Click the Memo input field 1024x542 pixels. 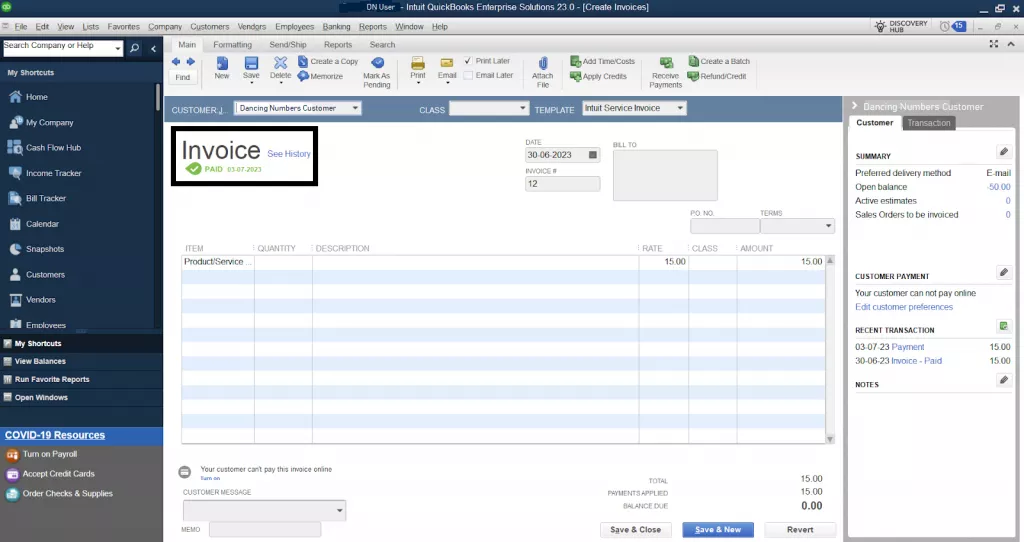coord(264,530)
